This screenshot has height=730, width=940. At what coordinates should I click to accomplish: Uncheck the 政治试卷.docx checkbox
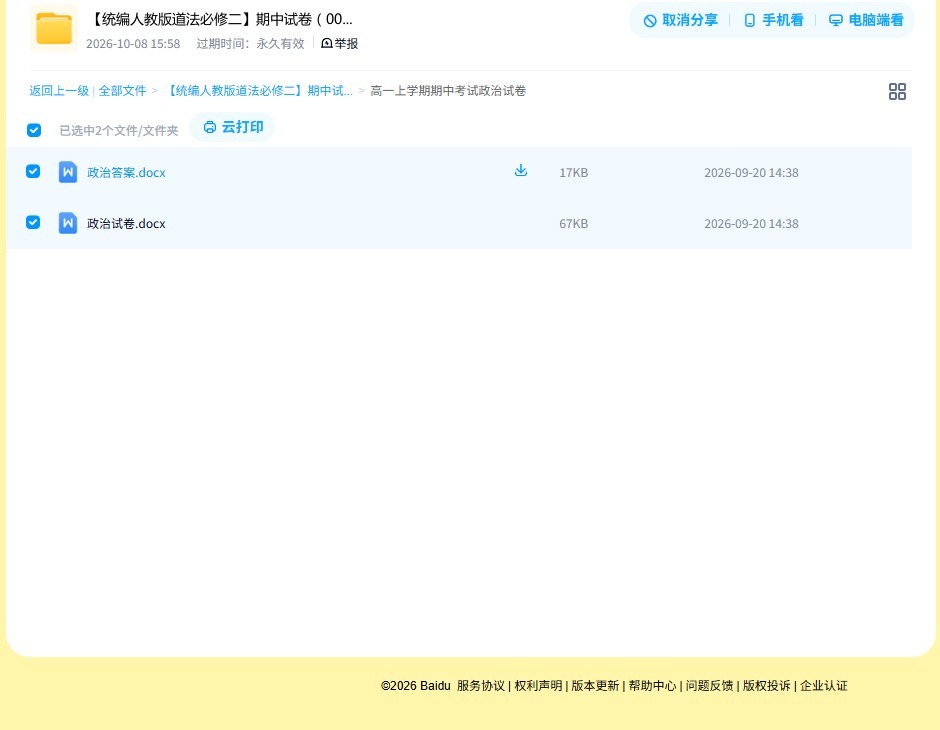coord(33,222)
